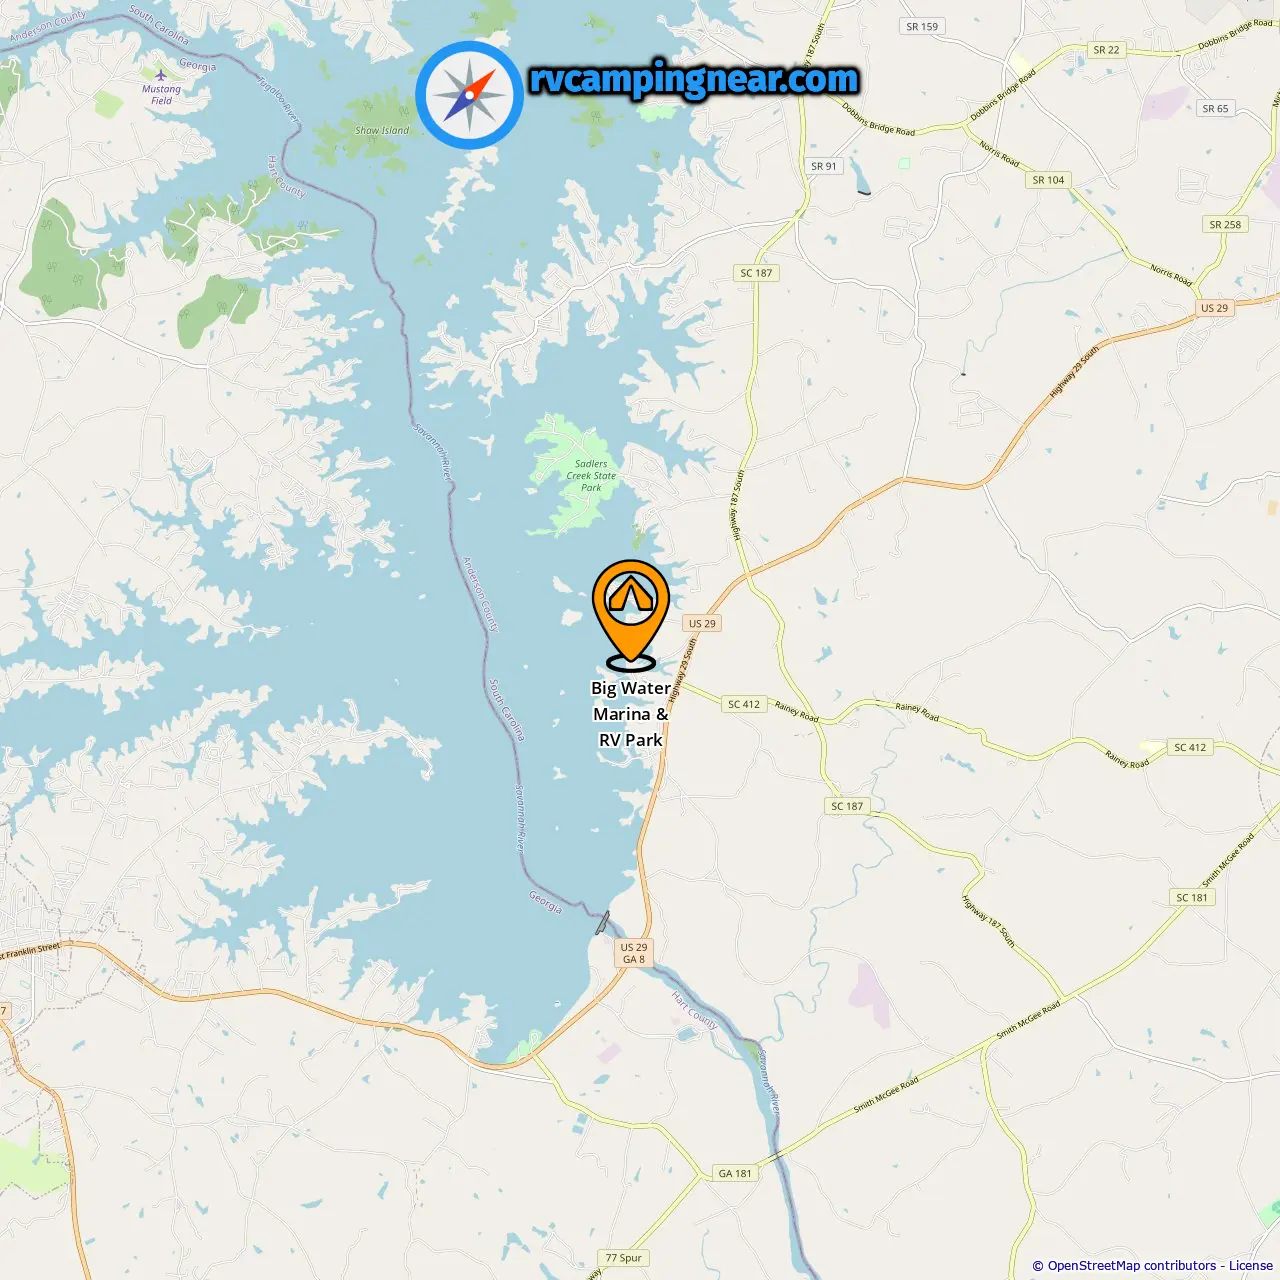Click the Sadlers Creek State Park label

coord(591,476)
